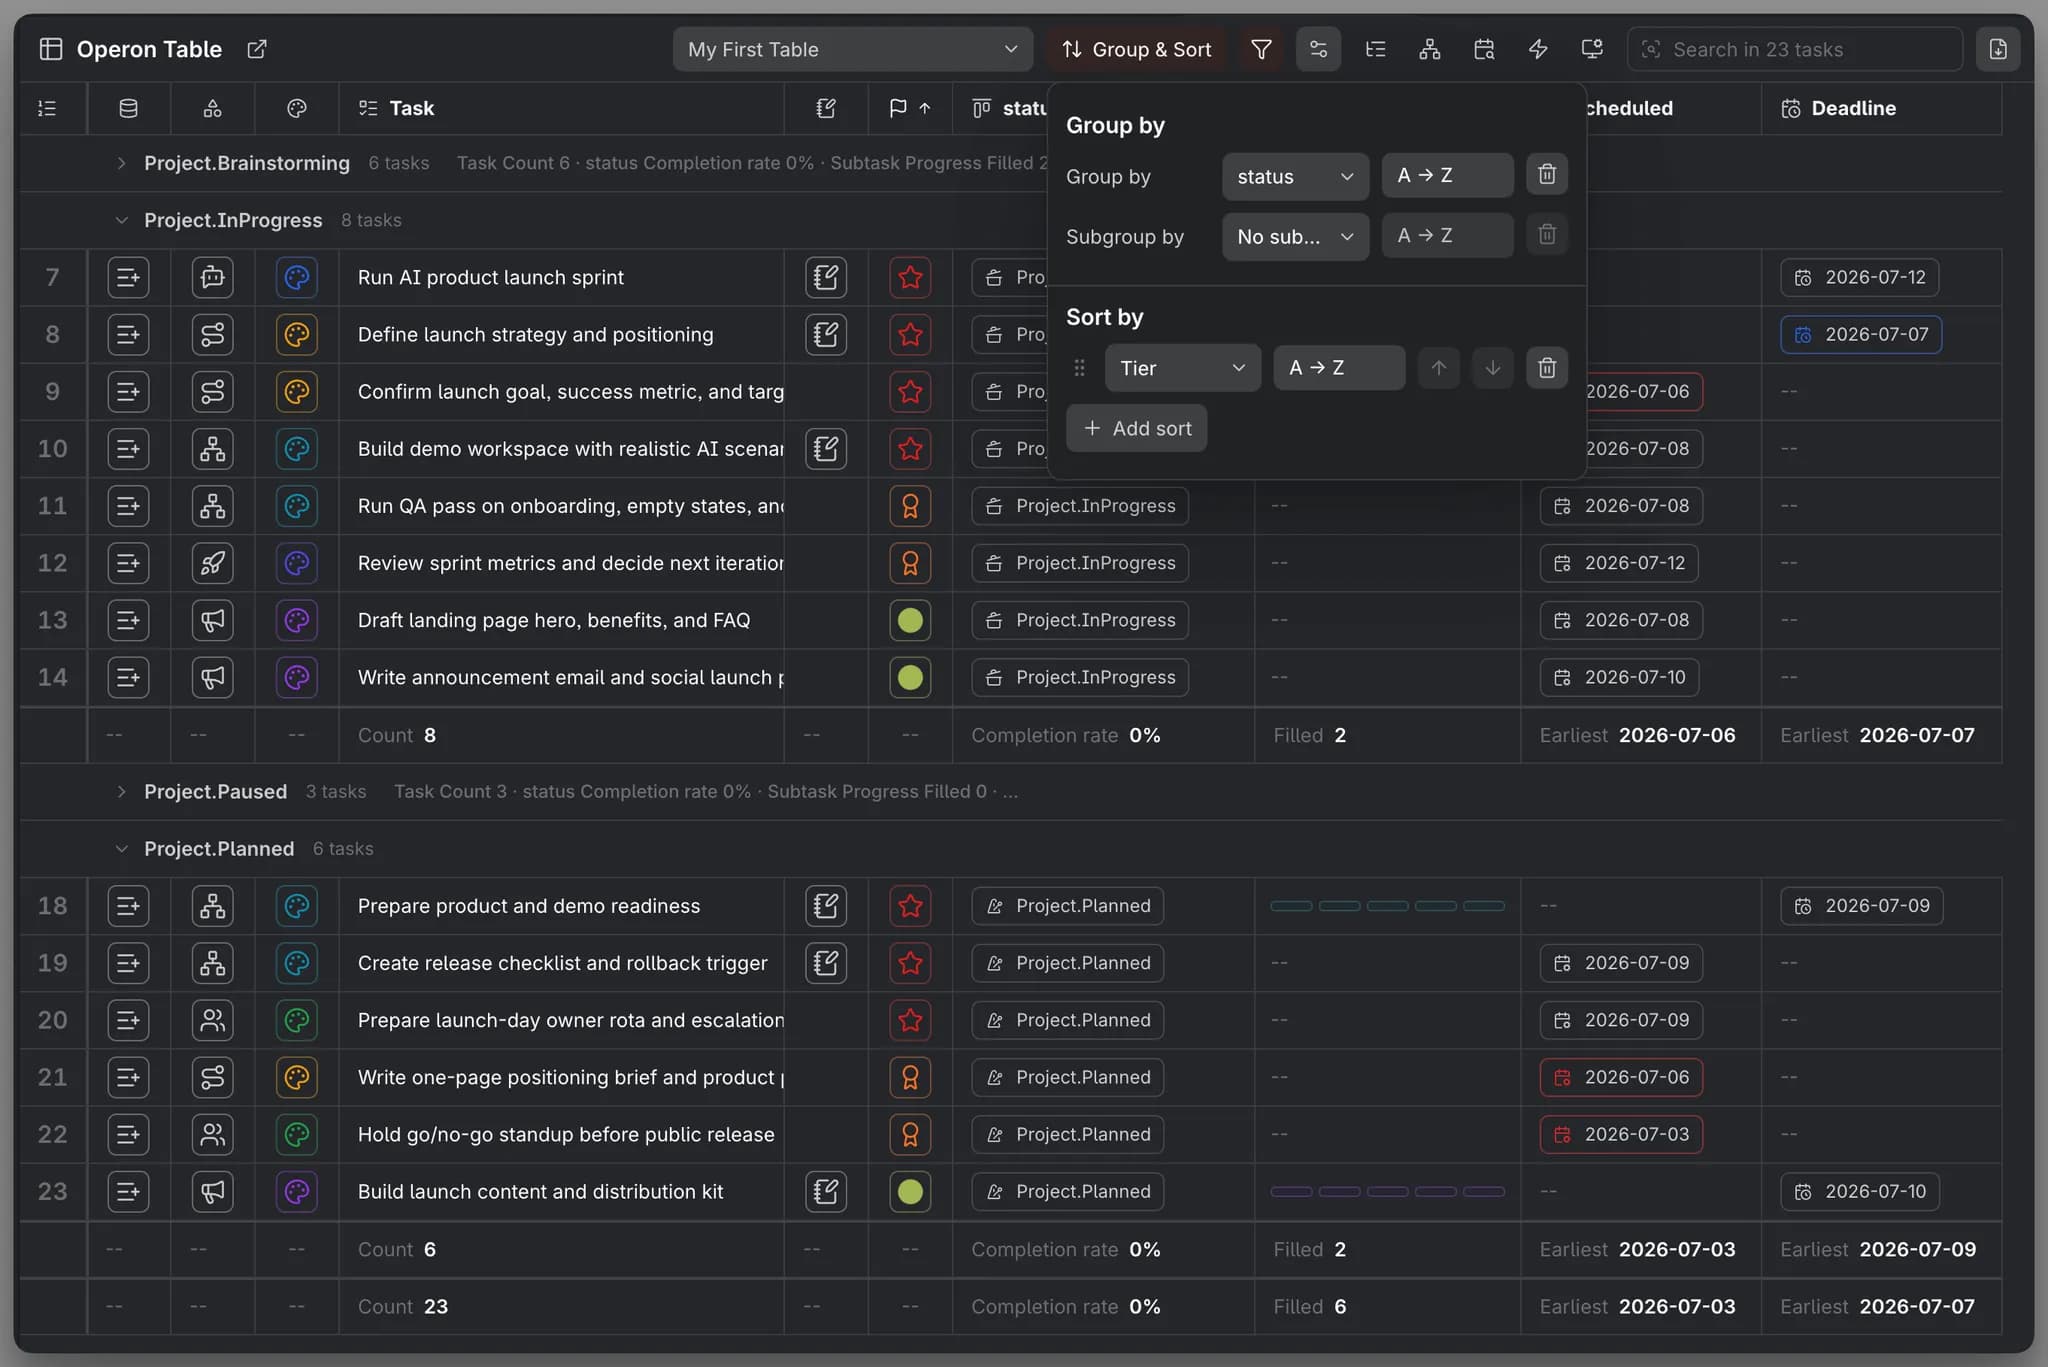Image resolution: width=2048 pixels, height=1367 pixels.
Task: Toggle Tier sort direction A → Z
Action: (x=1339, y=368)
